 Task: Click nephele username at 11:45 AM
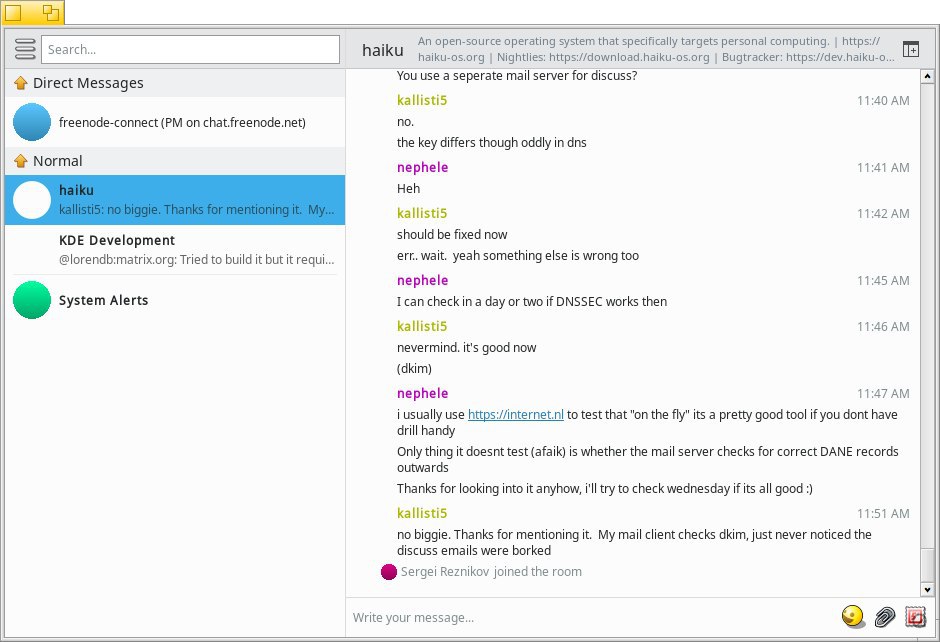423,281
